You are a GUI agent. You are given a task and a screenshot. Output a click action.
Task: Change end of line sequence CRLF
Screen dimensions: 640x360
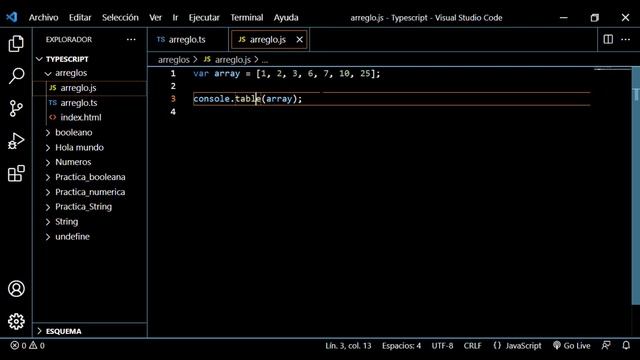pos(472,345)
